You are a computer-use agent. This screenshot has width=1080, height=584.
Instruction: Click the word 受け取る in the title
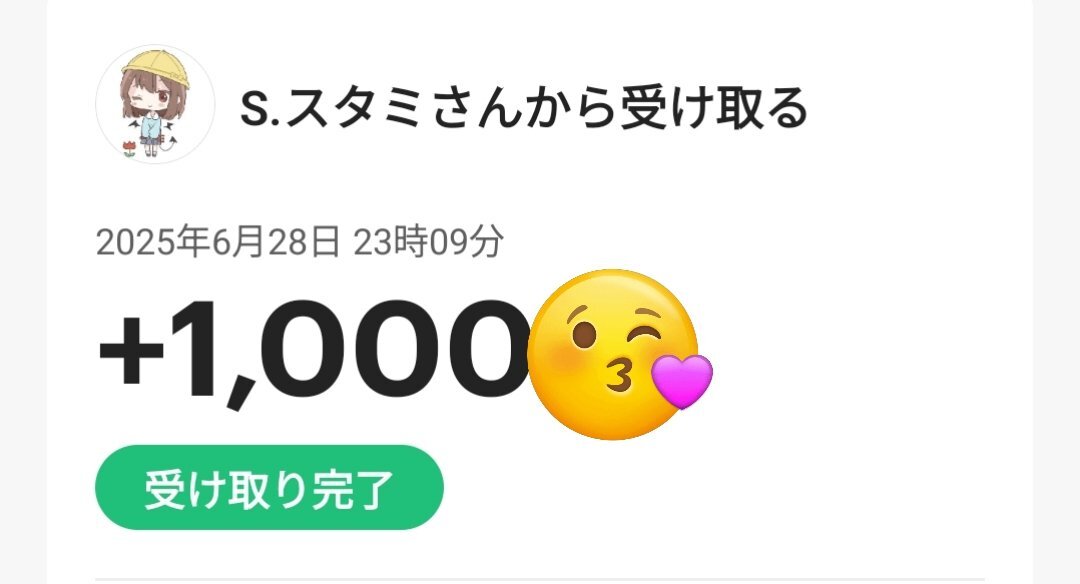[714, 109]
